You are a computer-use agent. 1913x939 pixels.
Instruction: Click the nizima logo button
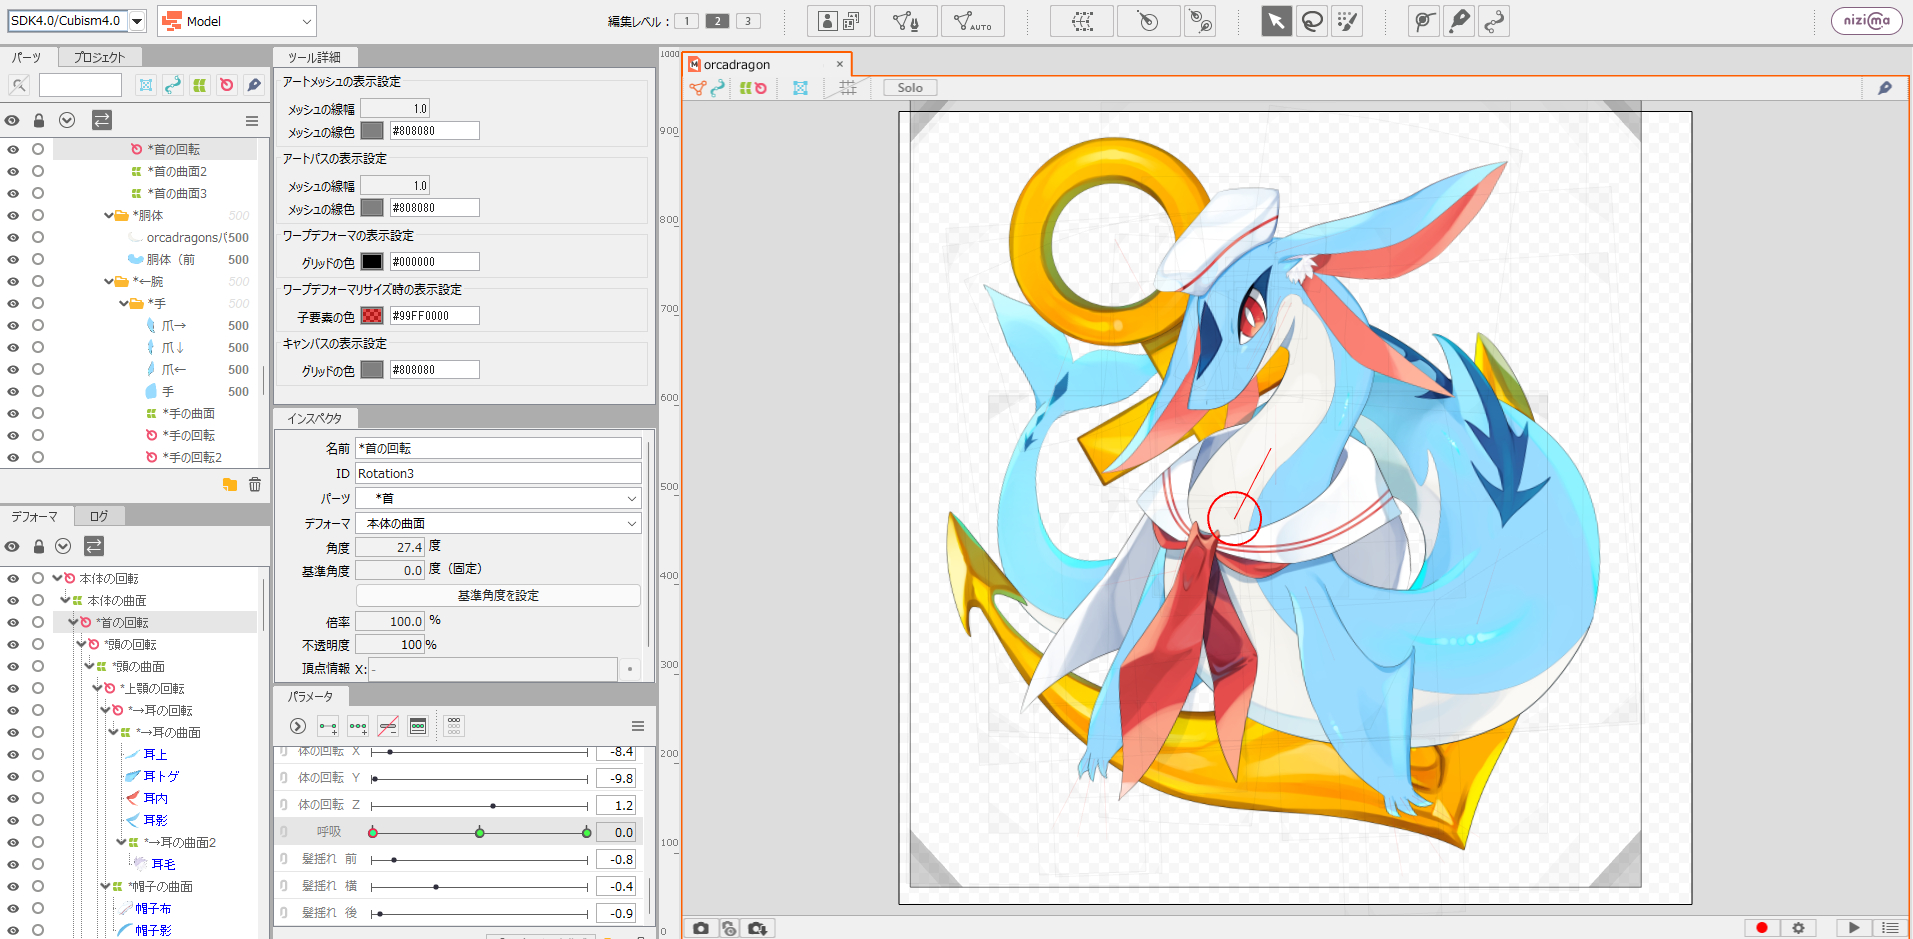tap(1867, 20)
